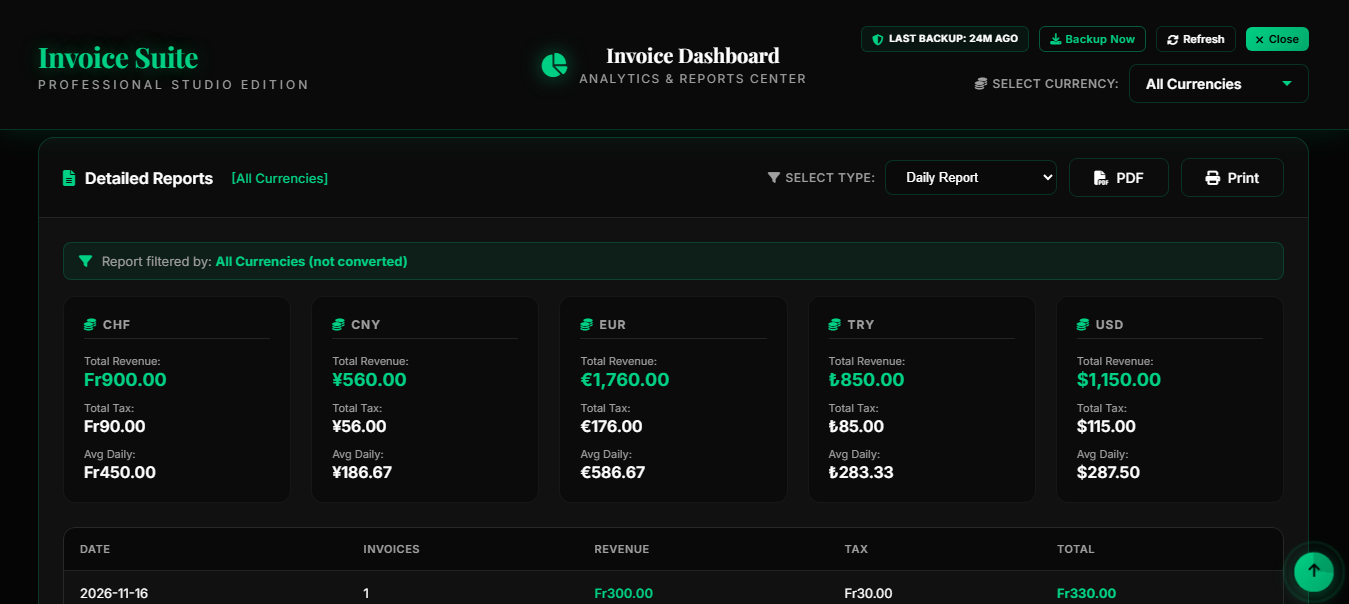1349x604 pixels.
Task: Click the $115.00 total tax value
Action: click(x=1106, y=426)
